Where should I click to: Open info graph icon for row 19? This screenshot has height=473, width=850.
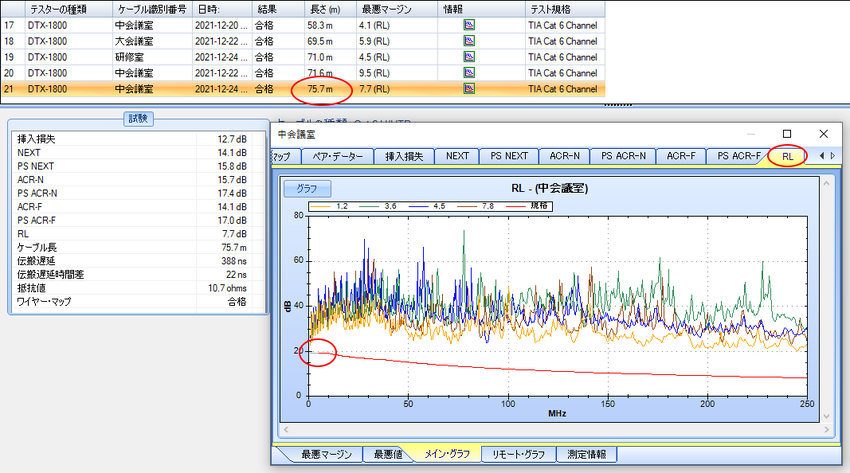click(469, 57)
